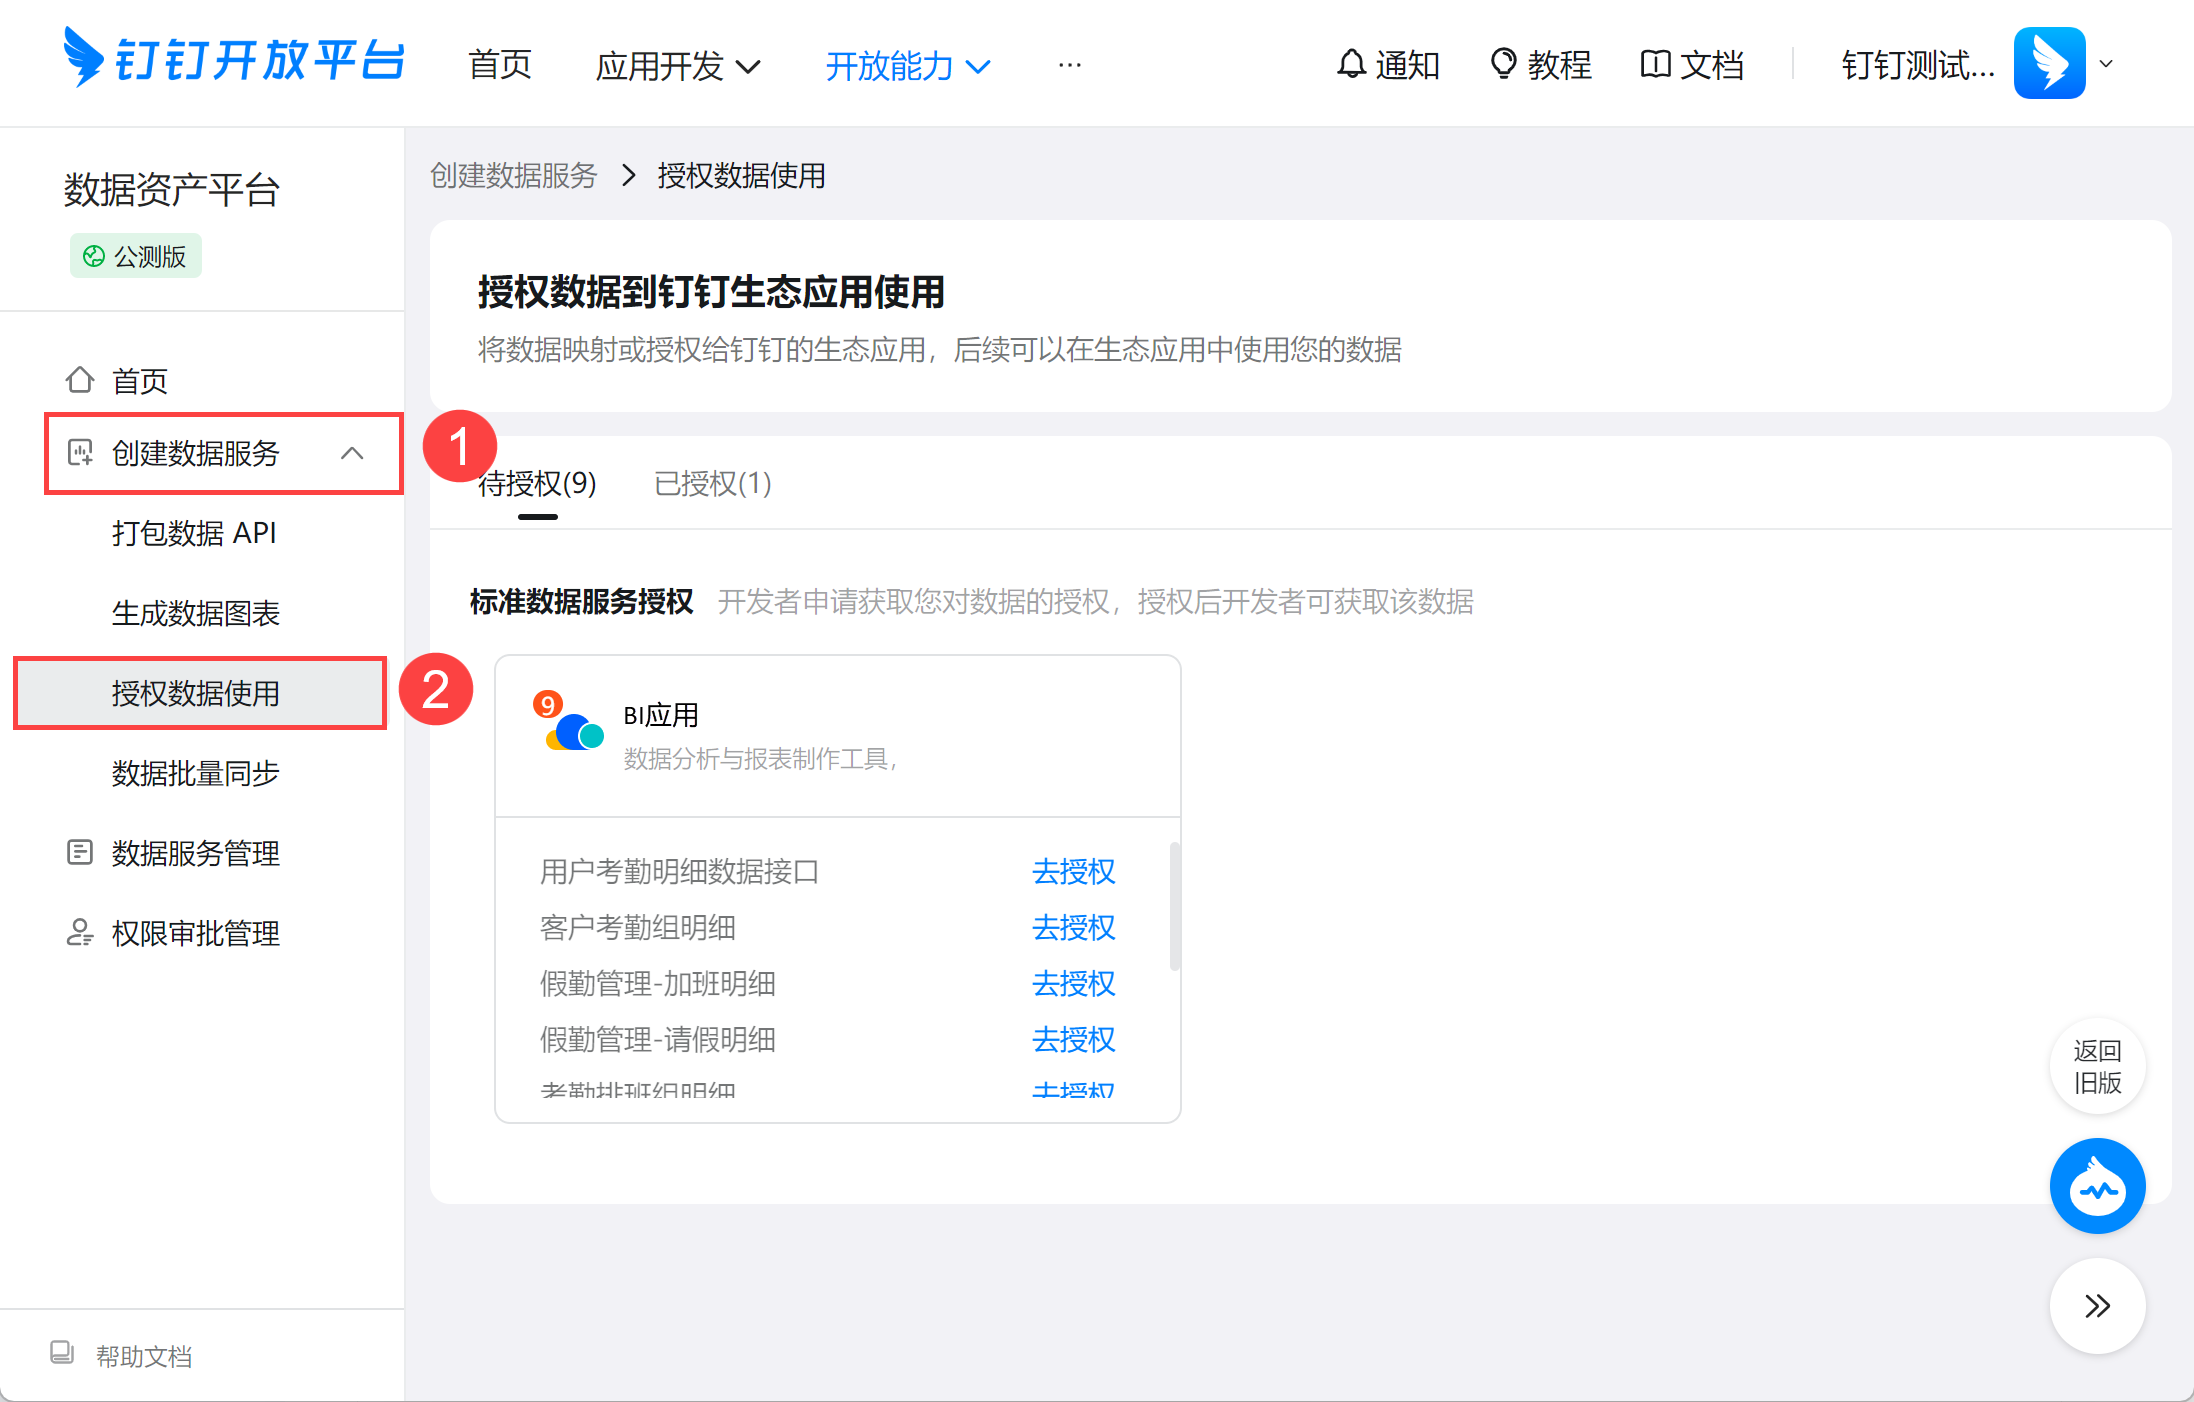Collapse the 创建数据服务 sidebar section
This screenshot has width=2194, height=1402.
(352, 453)
